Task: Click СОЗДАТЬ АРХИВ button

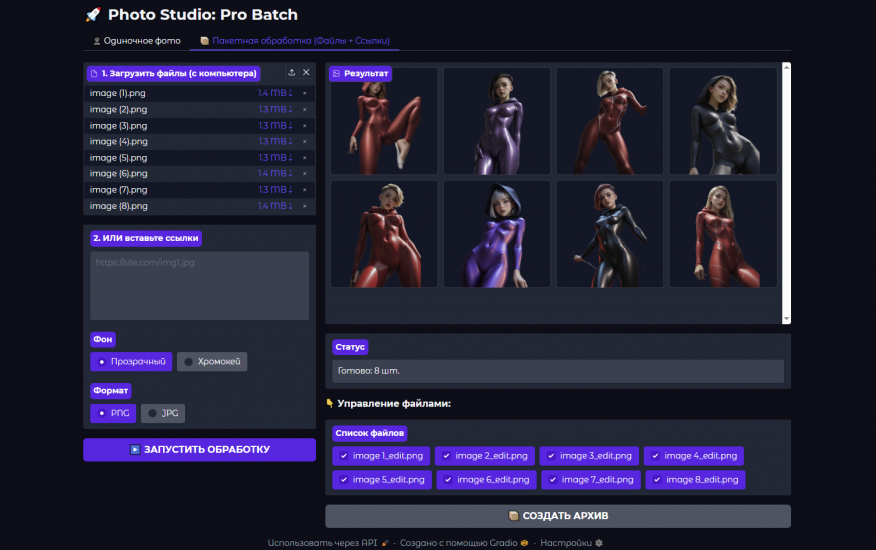Action: (x=557, y=516)
